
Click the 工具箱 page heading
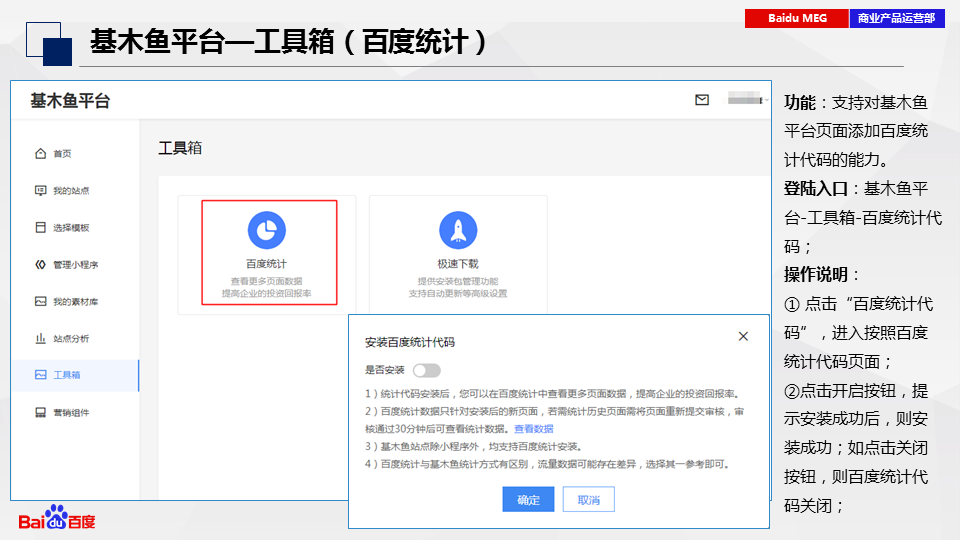click(x=180, y=148)
